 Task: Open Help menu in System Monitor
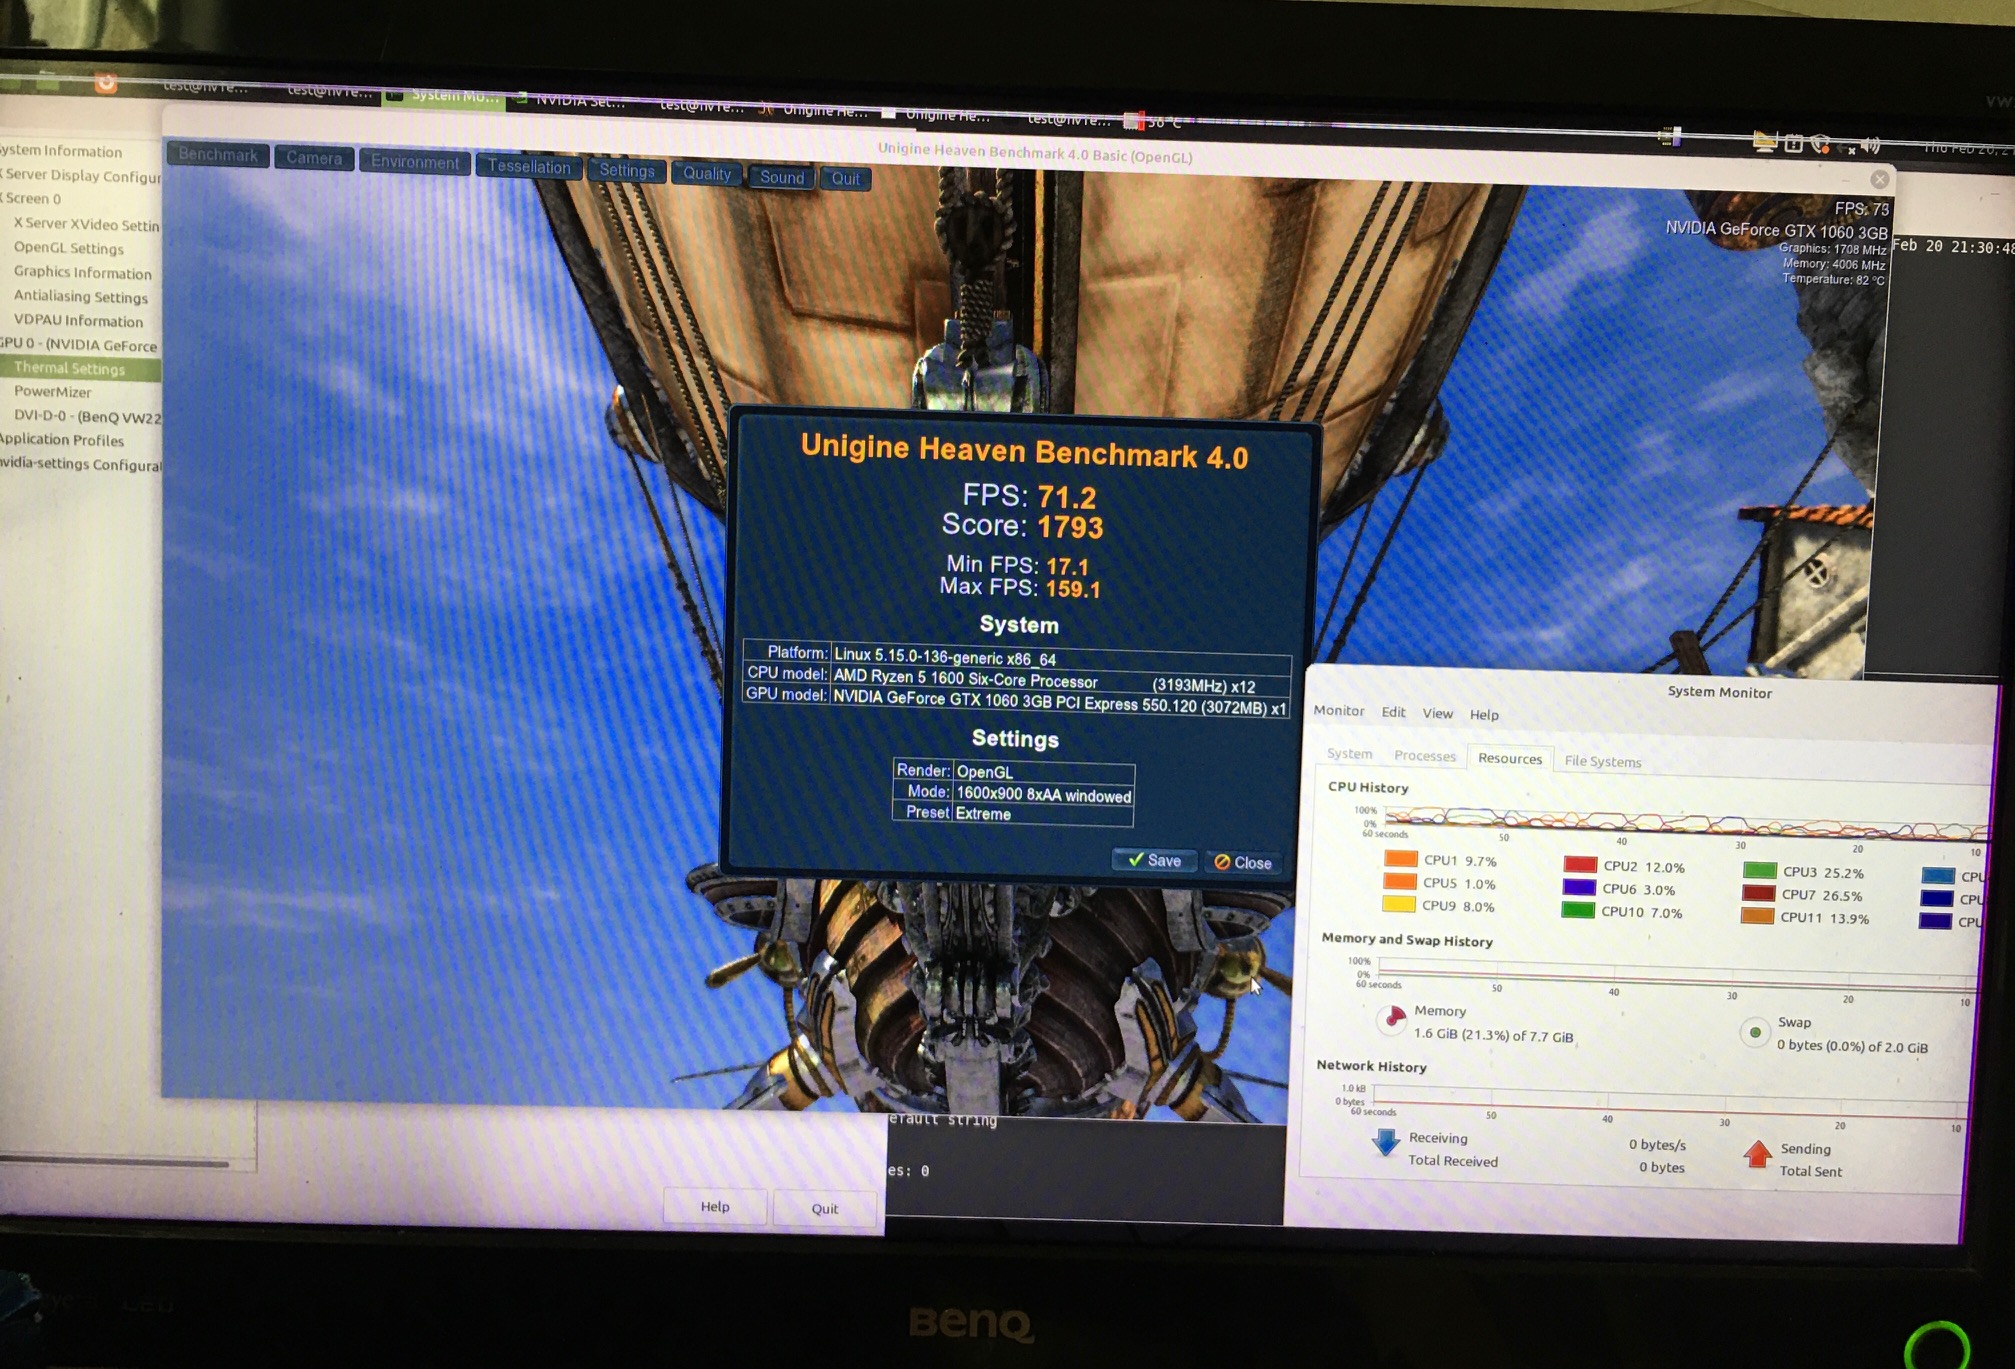click(x=1484, y=714)
